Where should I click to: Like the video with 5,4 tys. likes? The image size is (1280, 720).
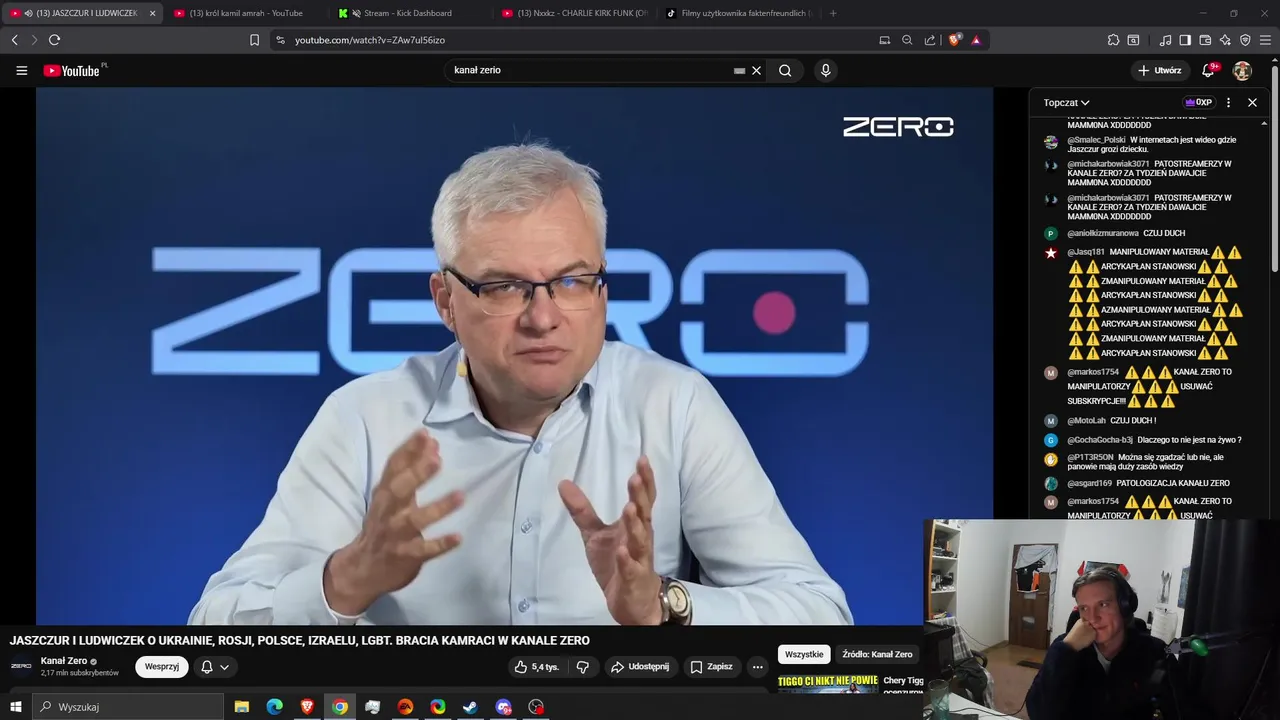pyautogui.click(x=536, y=667)
